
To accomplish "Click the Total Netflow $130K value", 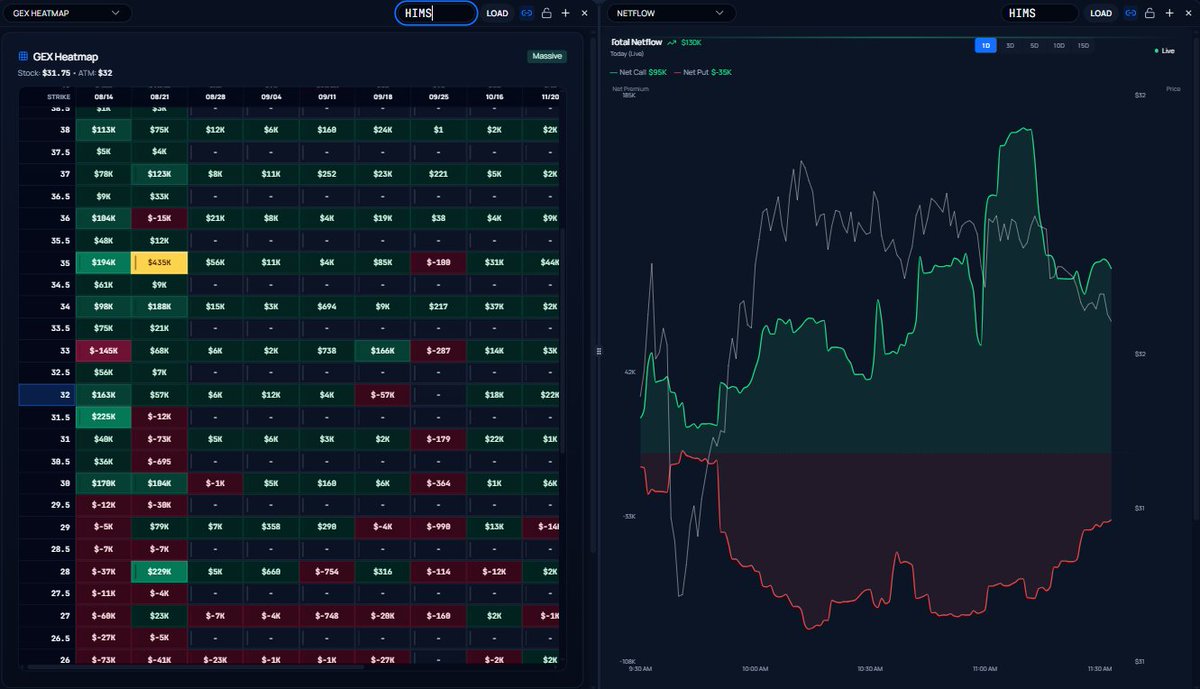I will click(x=690, y=43).
